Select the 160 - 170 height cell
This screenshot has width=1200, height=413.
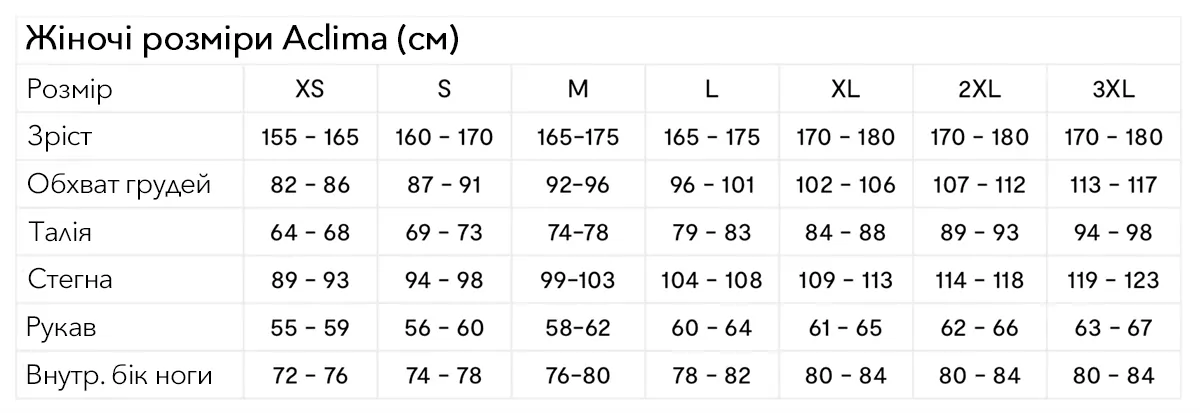point(444,137)
